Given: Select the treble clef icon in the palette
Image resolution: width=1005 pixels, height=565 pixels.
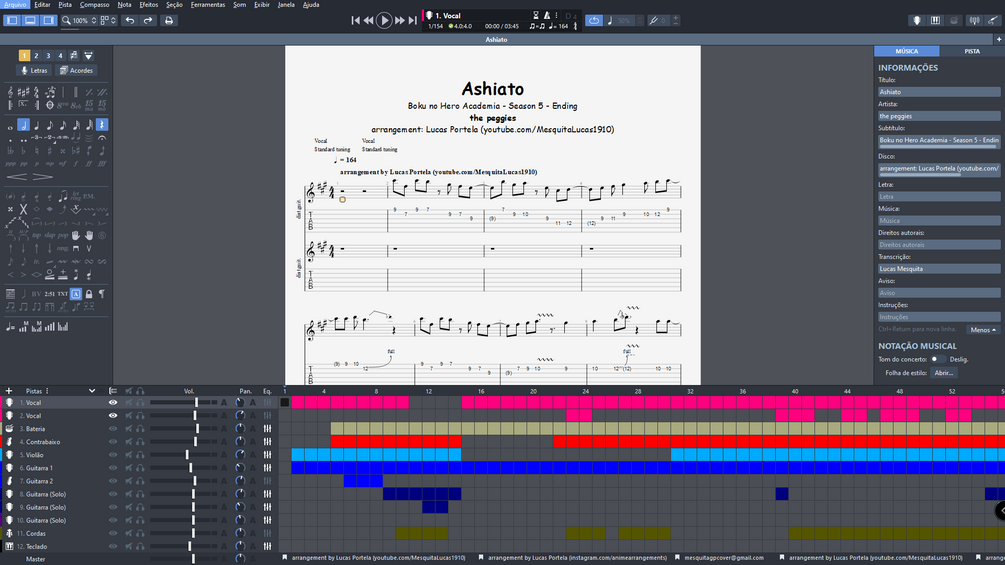Looking at the screenshot, I should tap(10, 92).
